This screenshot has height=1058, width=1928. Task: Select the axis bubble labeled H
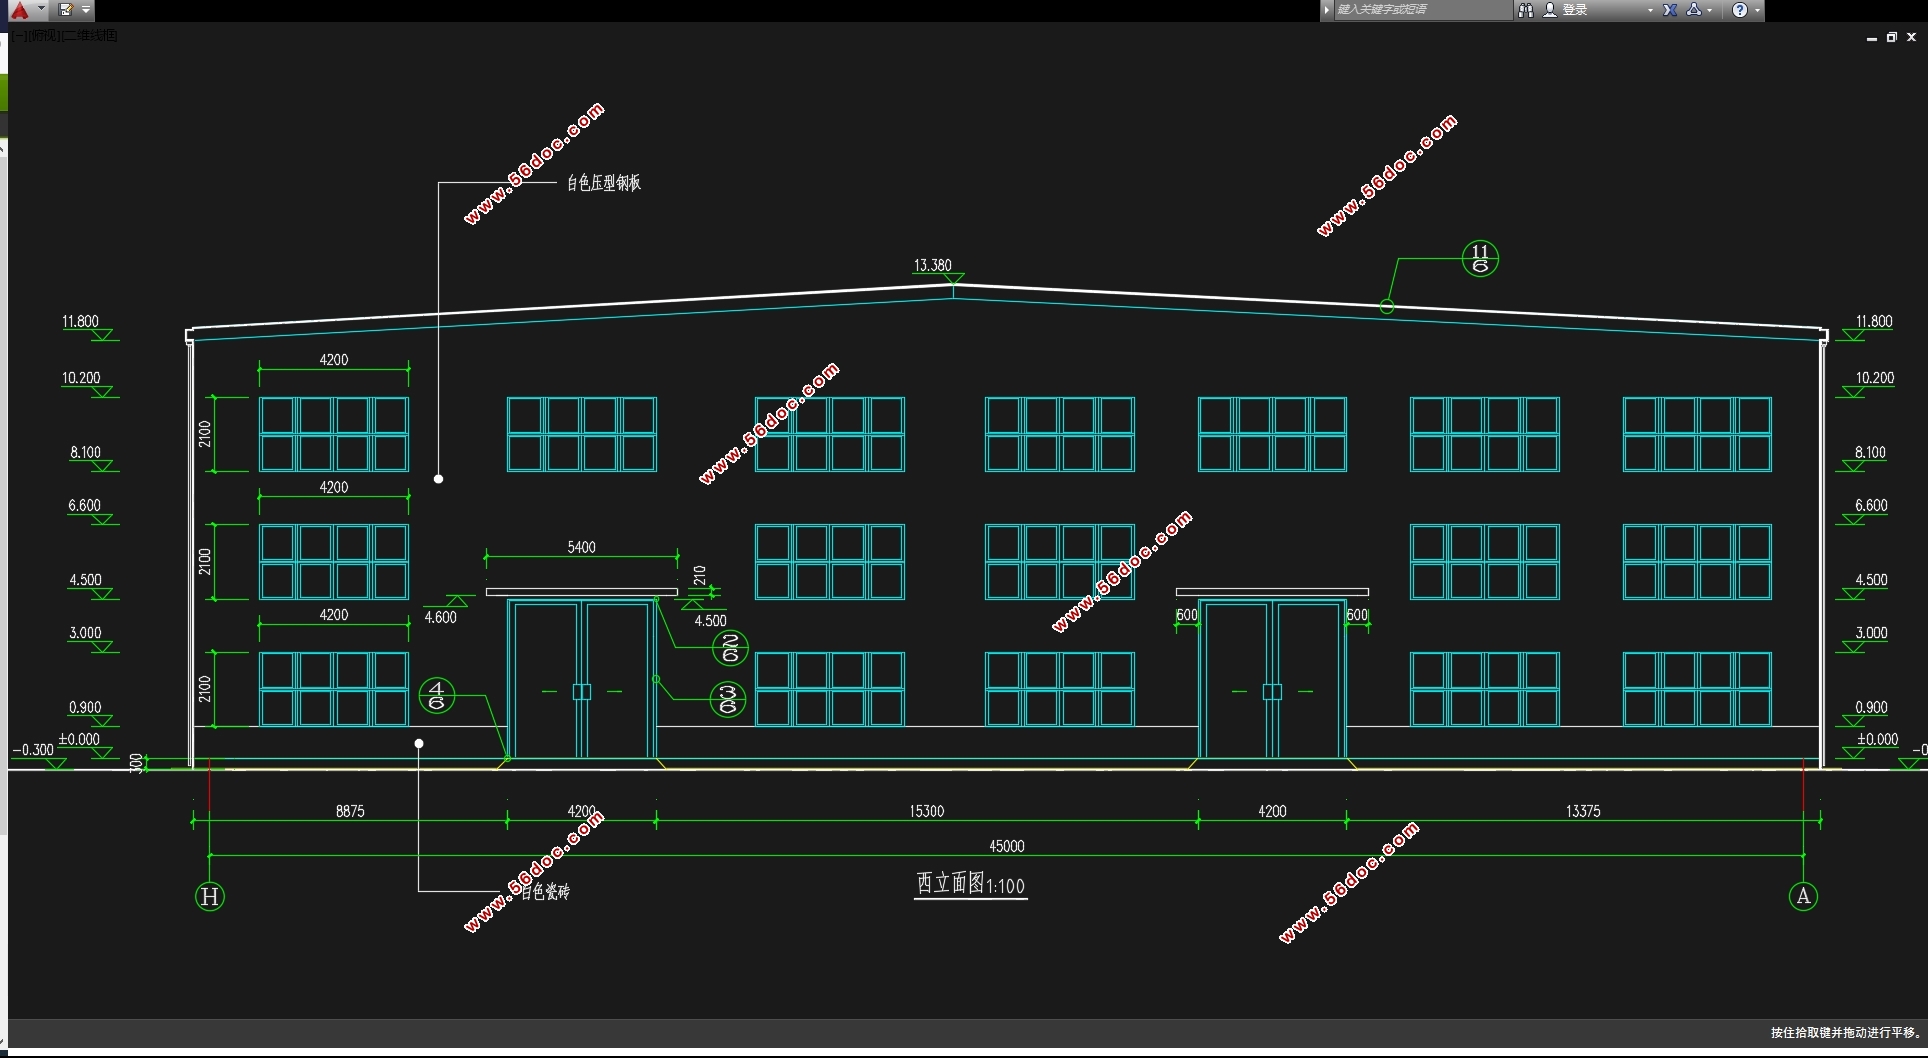[x=209, y=896]
